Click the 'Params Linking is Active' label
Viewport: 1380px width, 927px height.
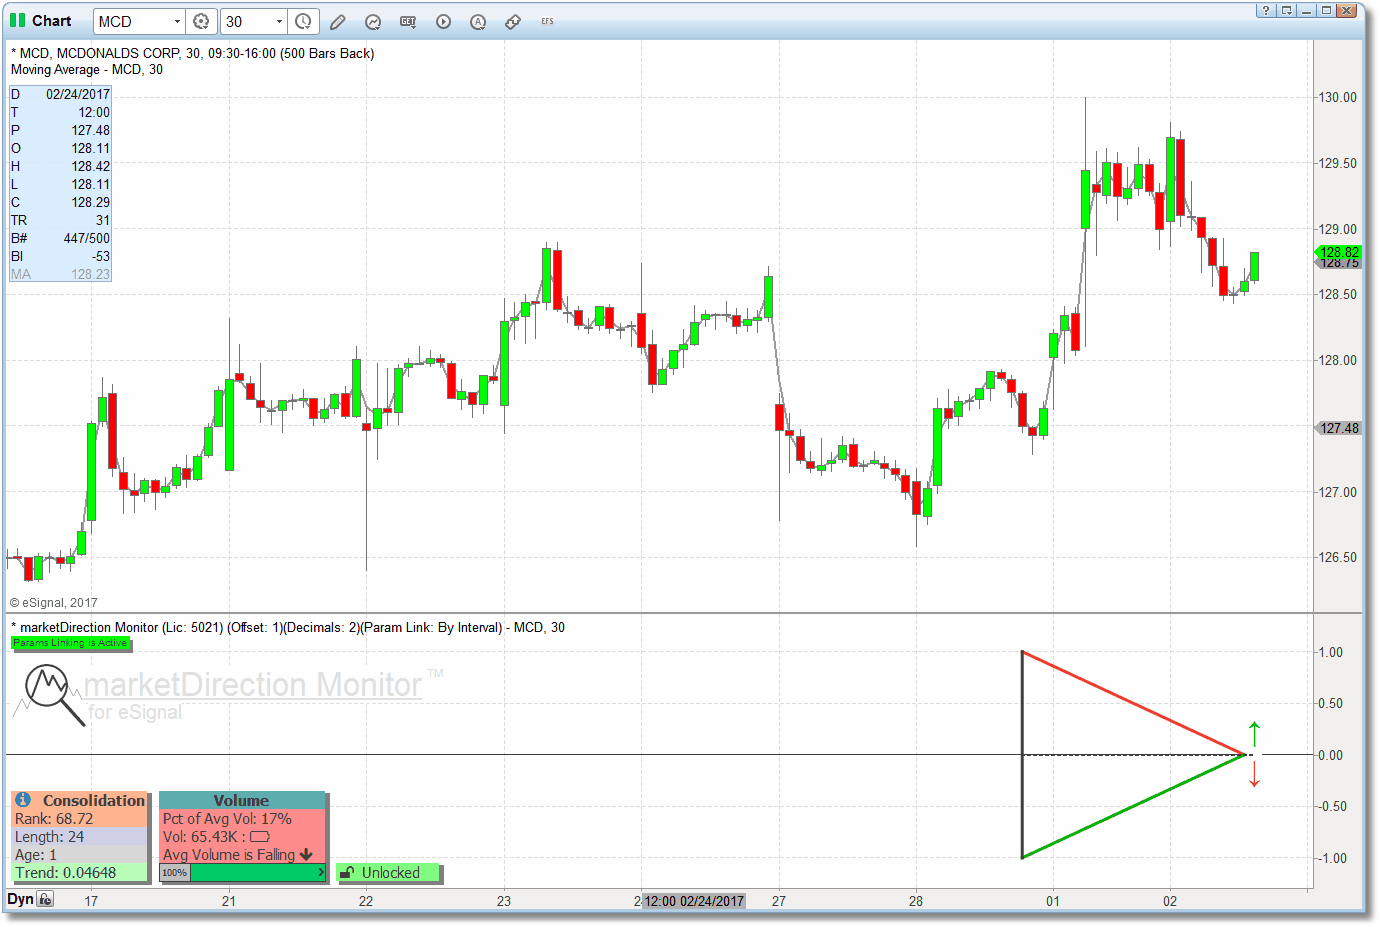tap(70, 643)
